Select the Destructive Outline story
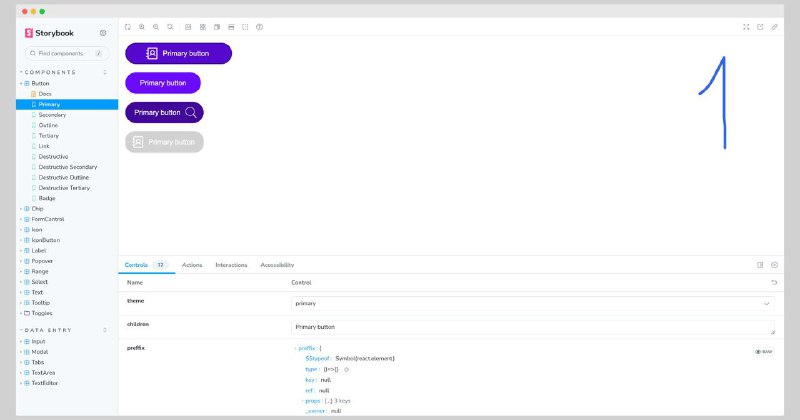 (63, 178)
